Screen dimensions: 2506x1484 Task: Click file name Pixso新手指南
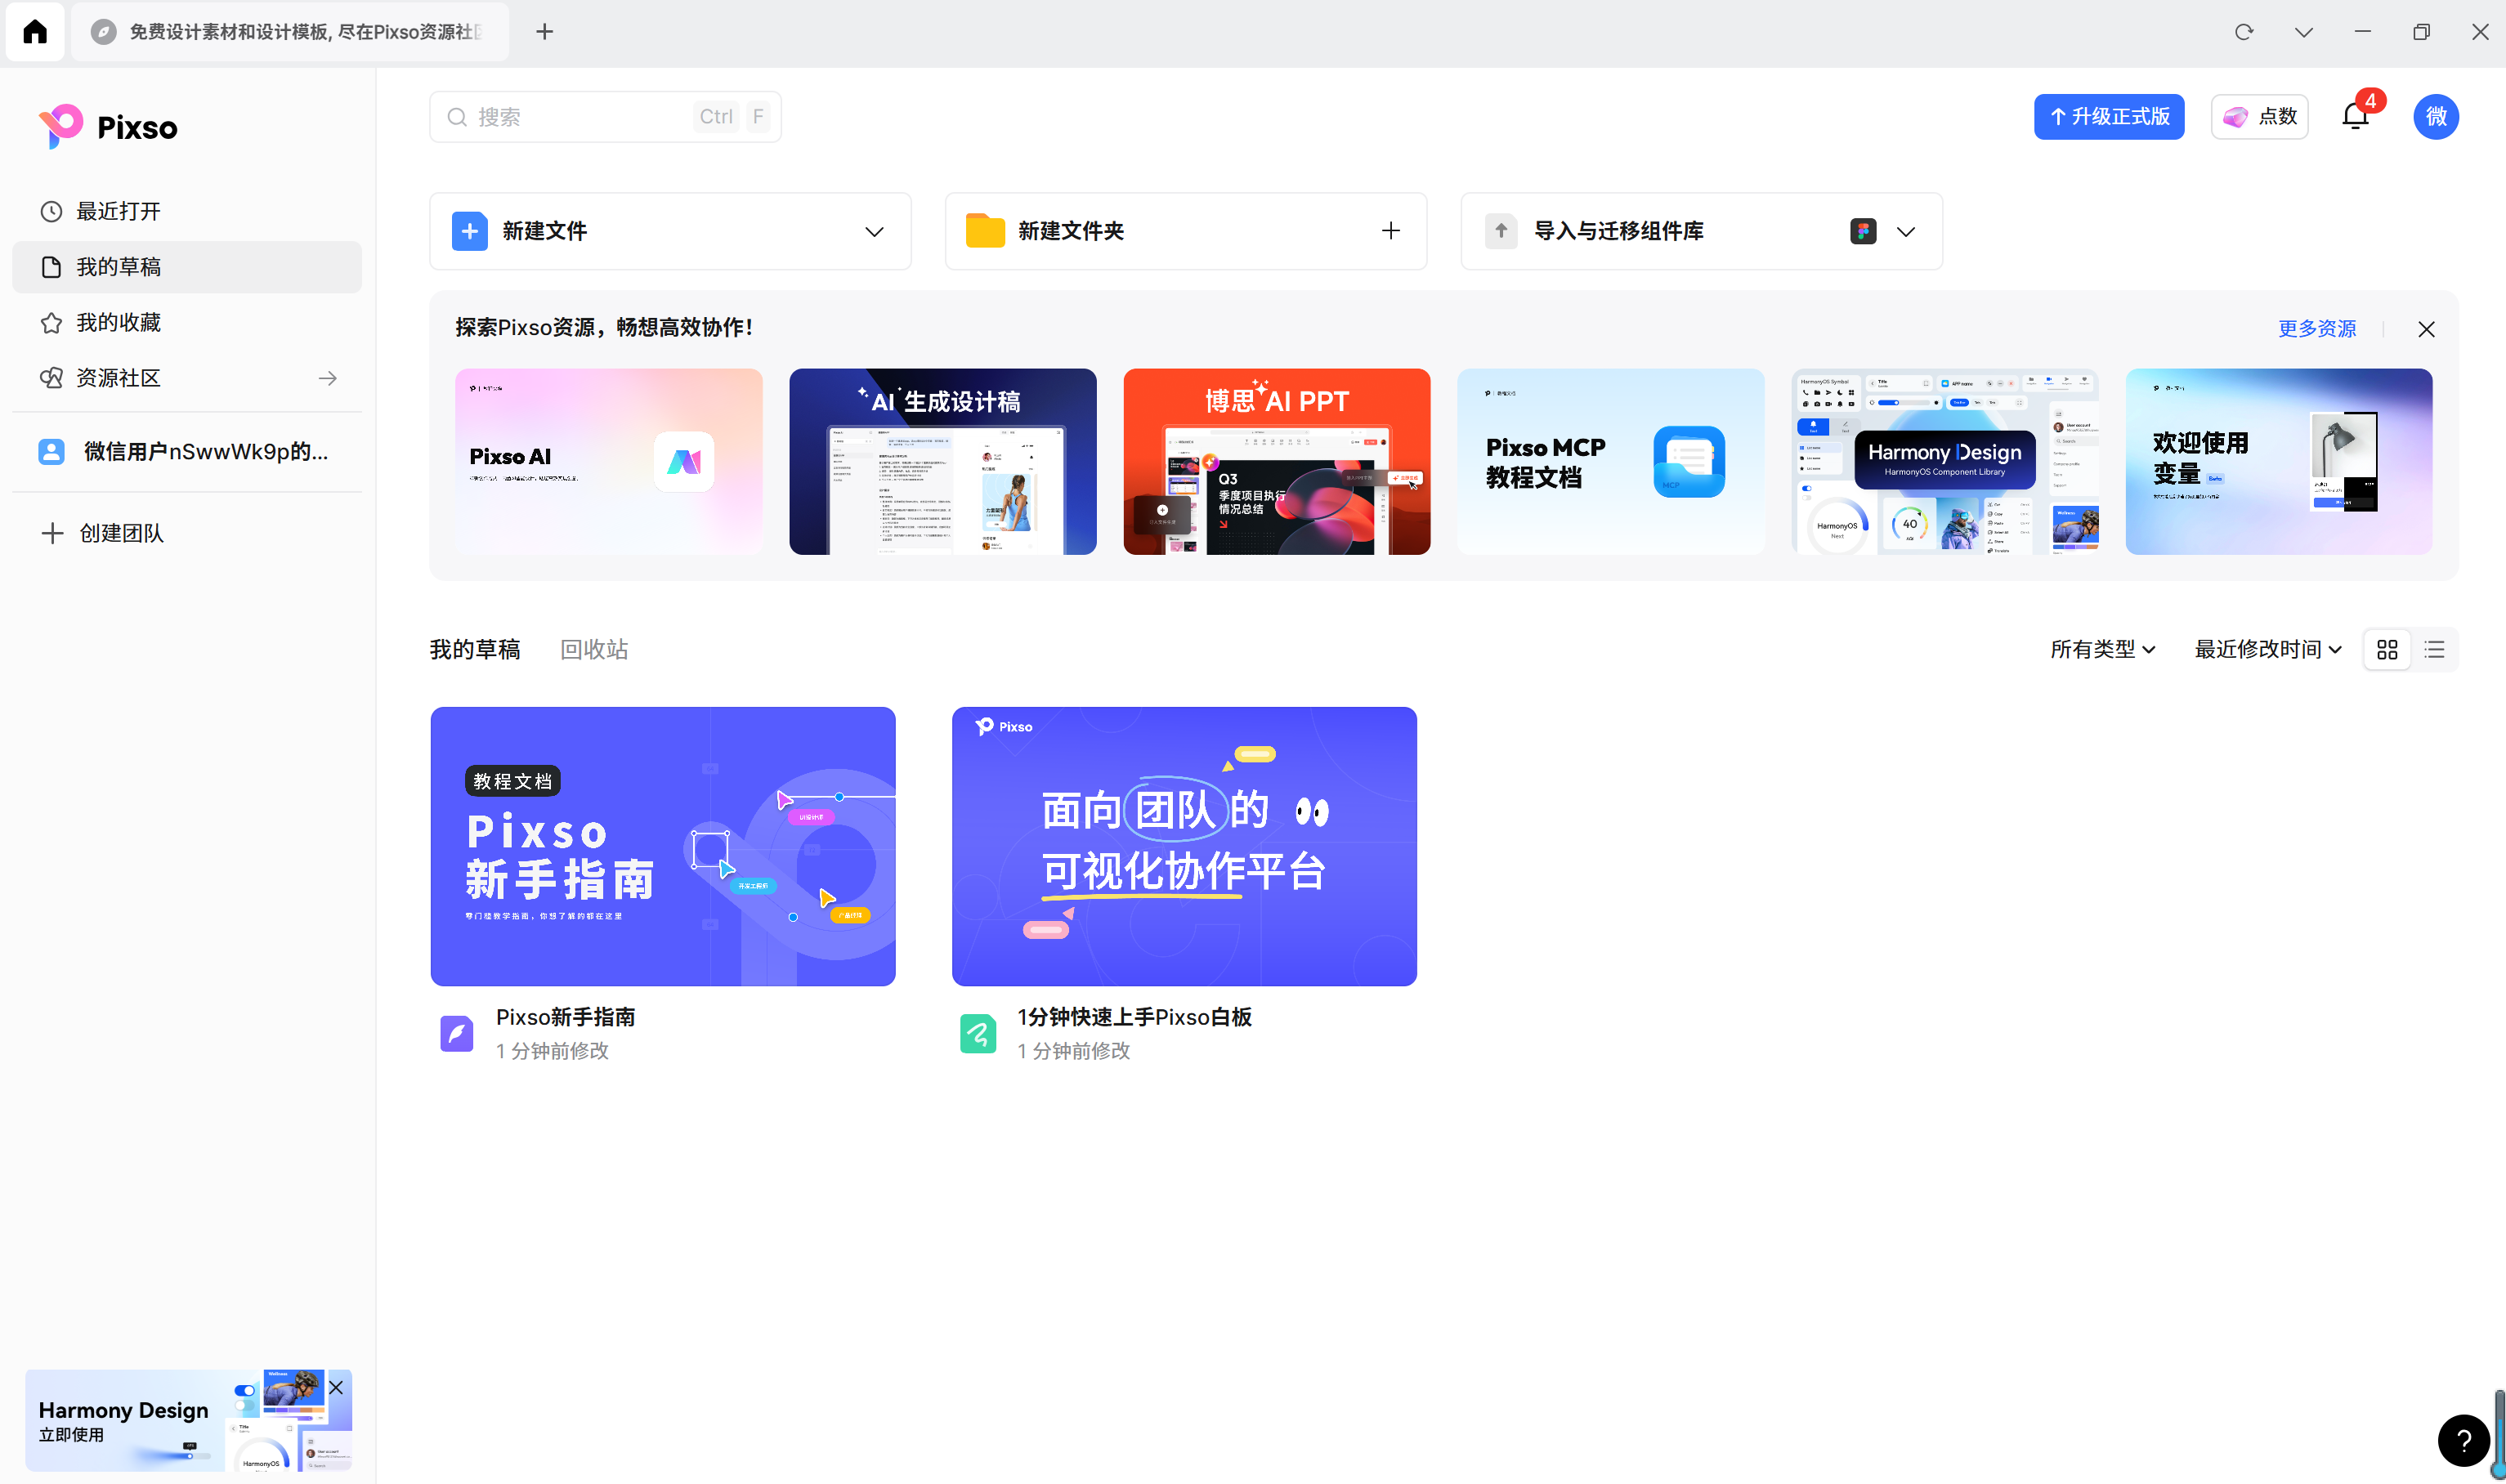(x=565, y=1017)
